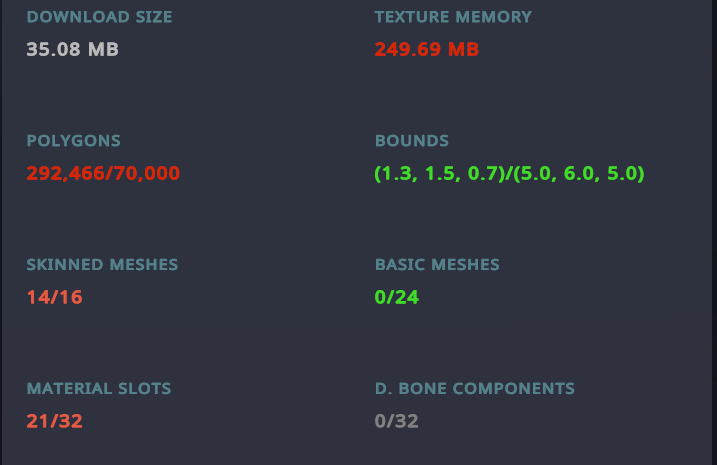The width and height of the screenshot is (717, 465).
Task: Click the TEXTURE MEMORY label
Action: coord(453,17)
